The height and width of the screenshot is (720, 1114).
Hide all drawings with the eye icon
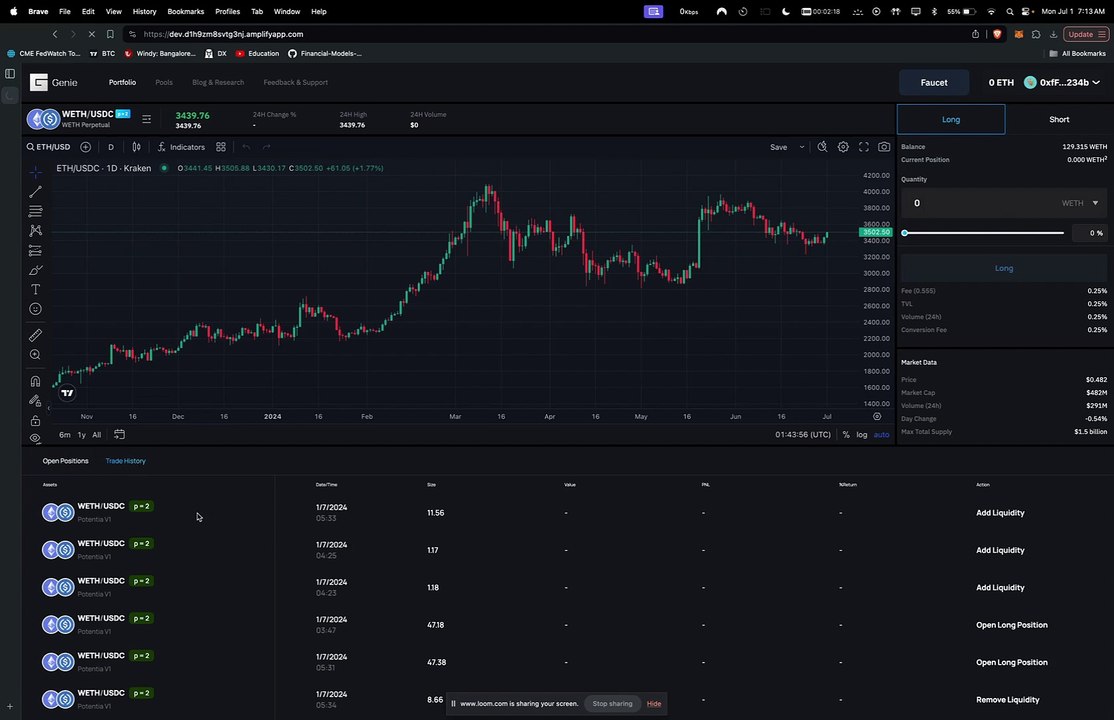point(35,439)
